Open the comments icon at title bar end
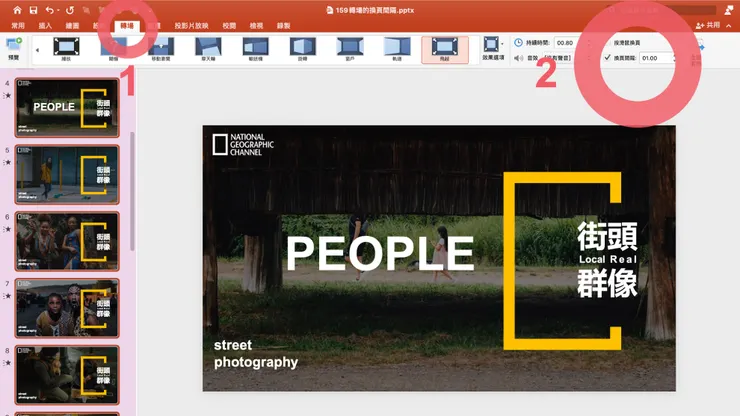Screen dimensions: 740x416 coord(729,10)
